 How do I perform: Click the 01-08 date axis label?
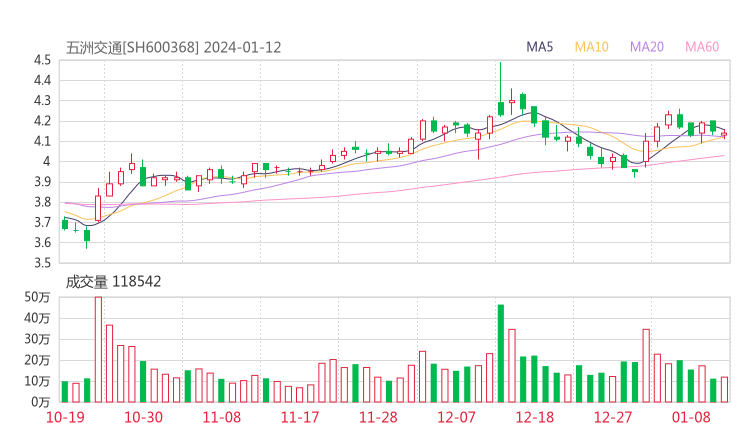pyautogui.click(x=691, y=417)
